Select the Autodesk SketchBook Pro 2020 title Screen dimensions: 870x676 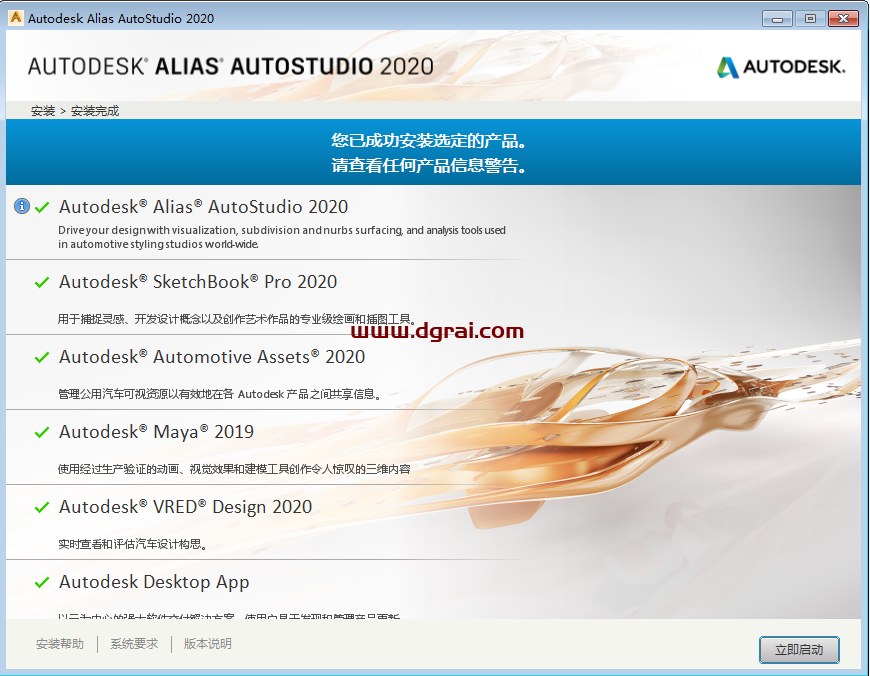[198, 282]
